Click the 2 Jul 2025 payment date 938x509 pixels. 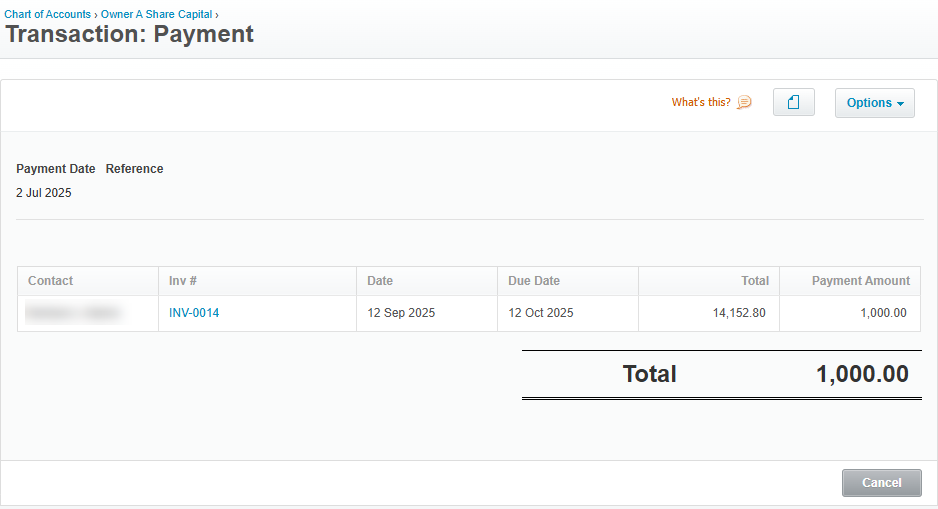[x=44, y=193]
